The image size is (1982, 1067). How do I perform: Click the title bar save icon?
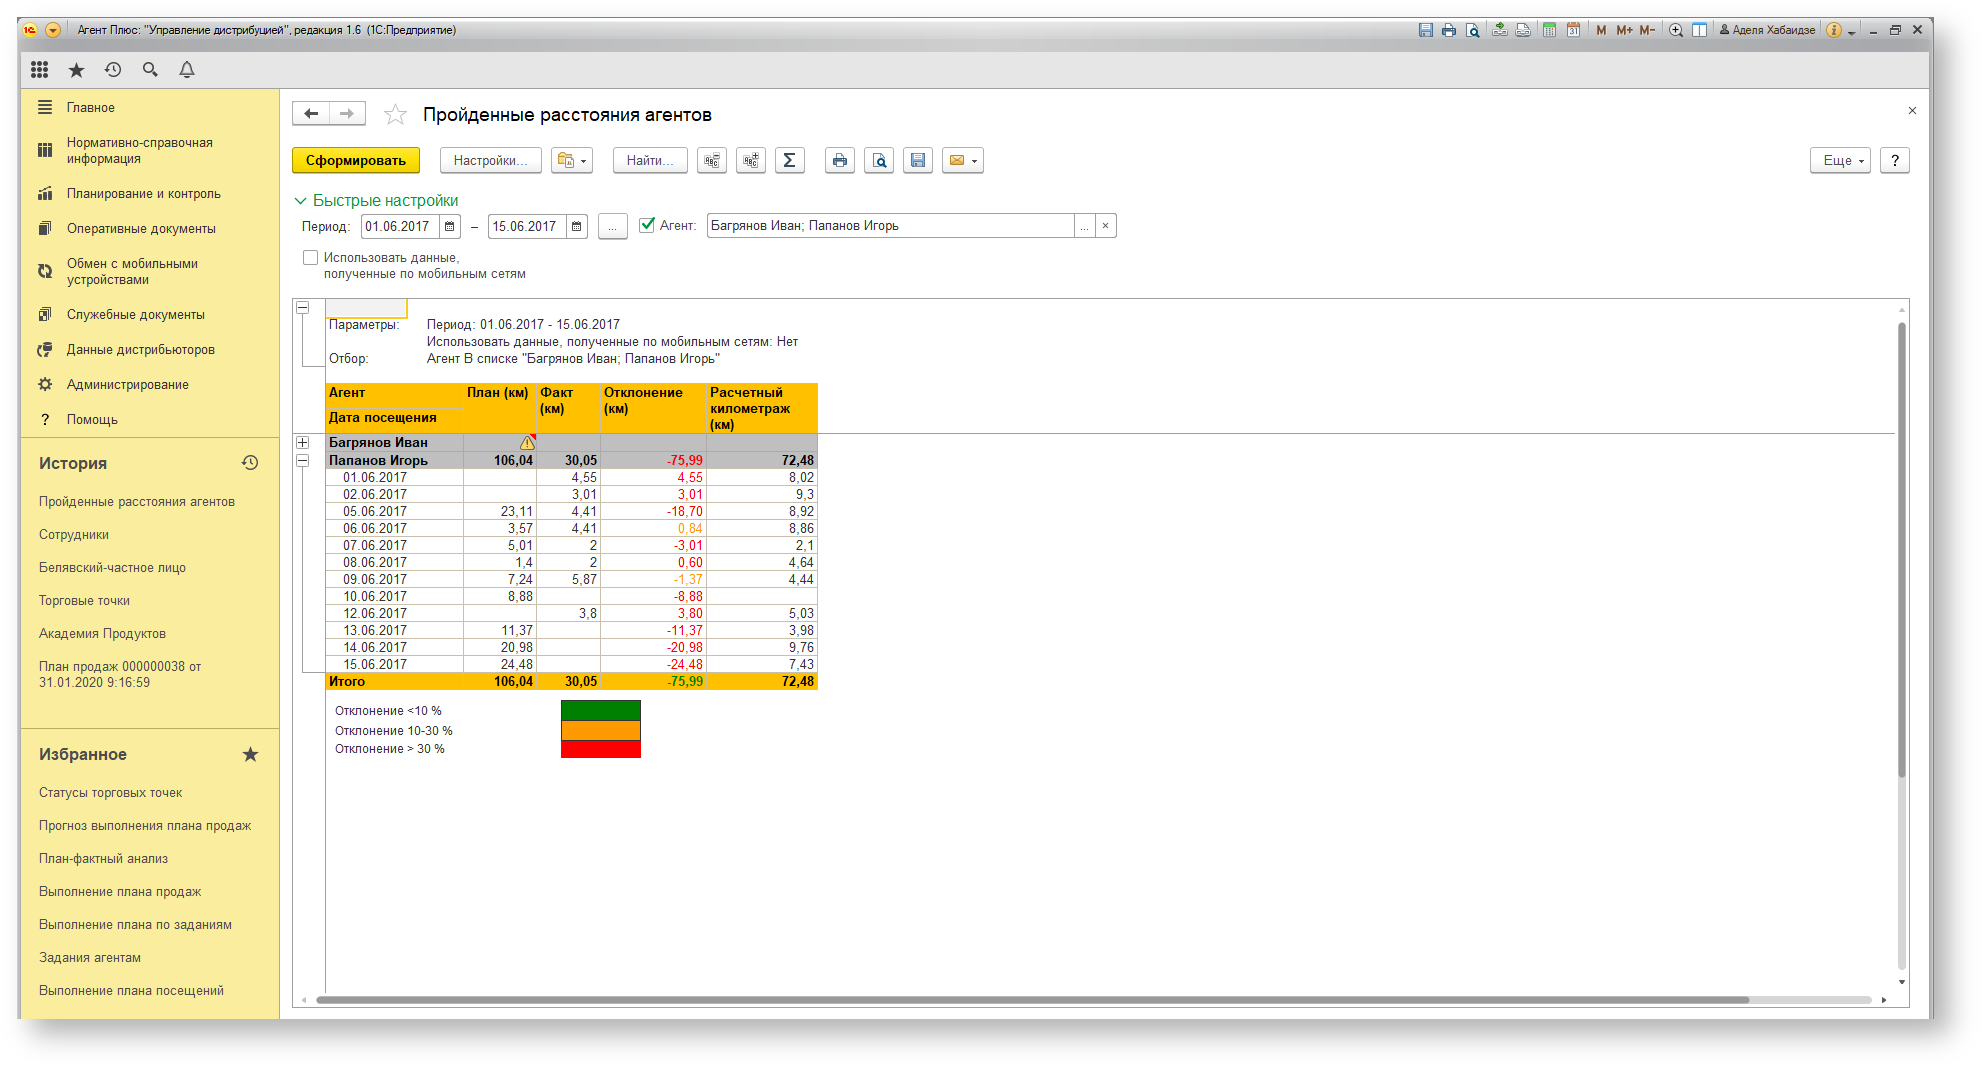point(1426,30)
